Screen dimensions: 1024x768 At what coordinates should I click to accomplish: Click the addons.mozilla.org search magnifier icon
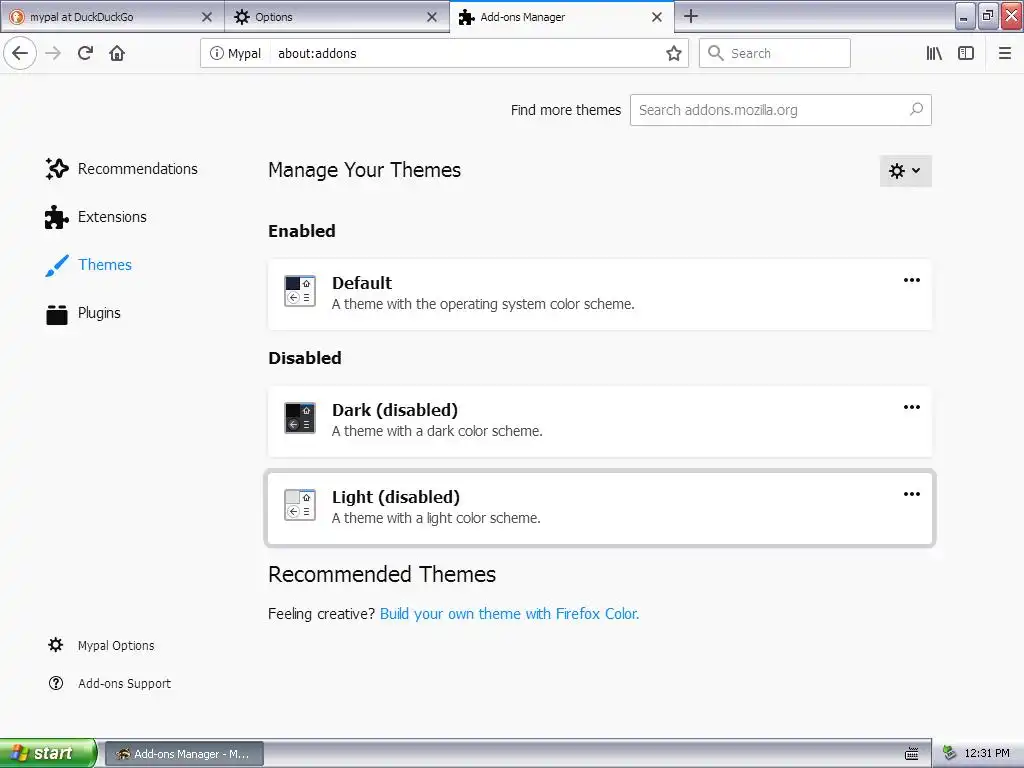916,109
